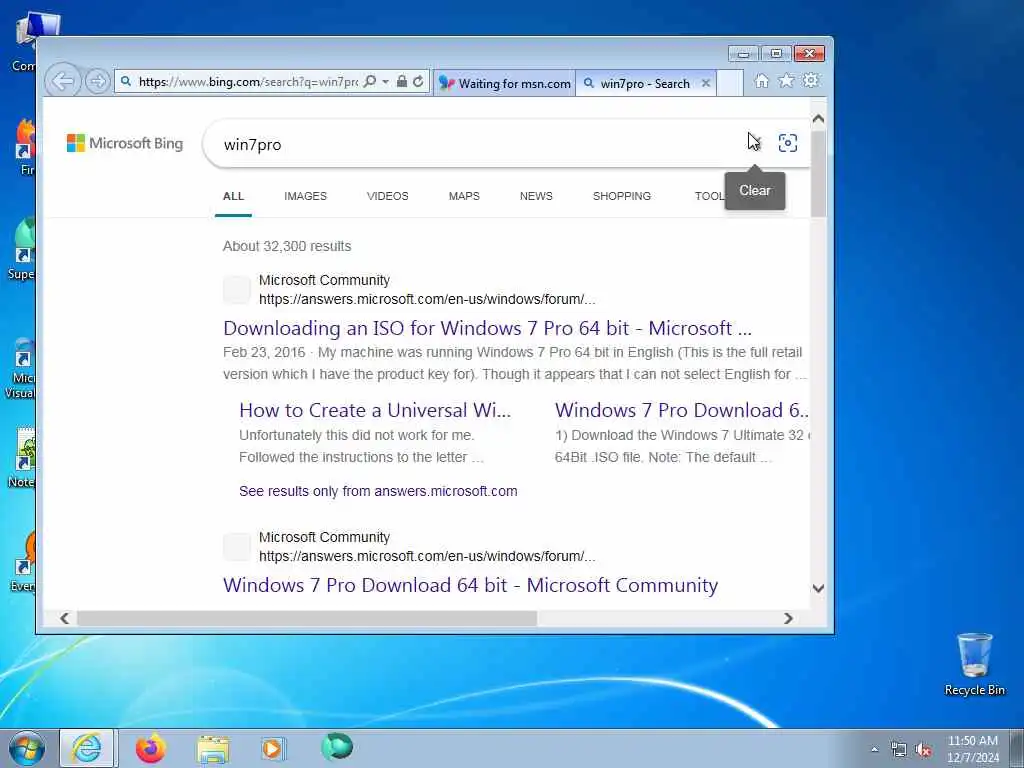
Task: Minimize the Internet Explorer window
Action: (x=743, y=54)
